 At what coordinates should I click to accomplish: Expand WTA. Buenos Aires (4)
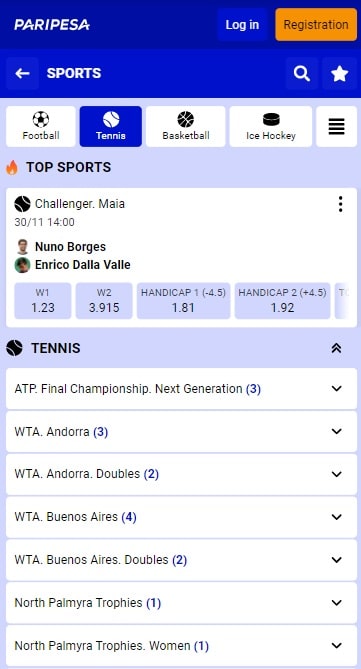pos(181,517)
